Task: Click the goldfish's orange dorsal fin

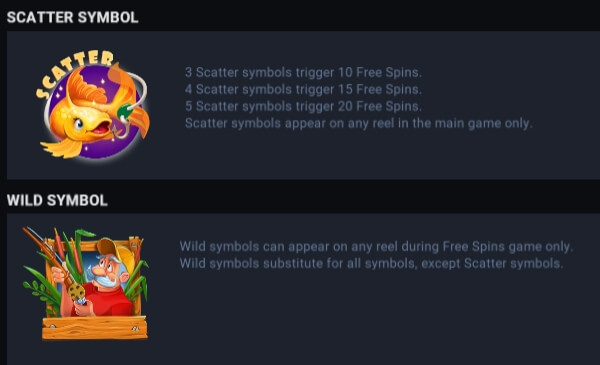Action: (x=86, y=86)
